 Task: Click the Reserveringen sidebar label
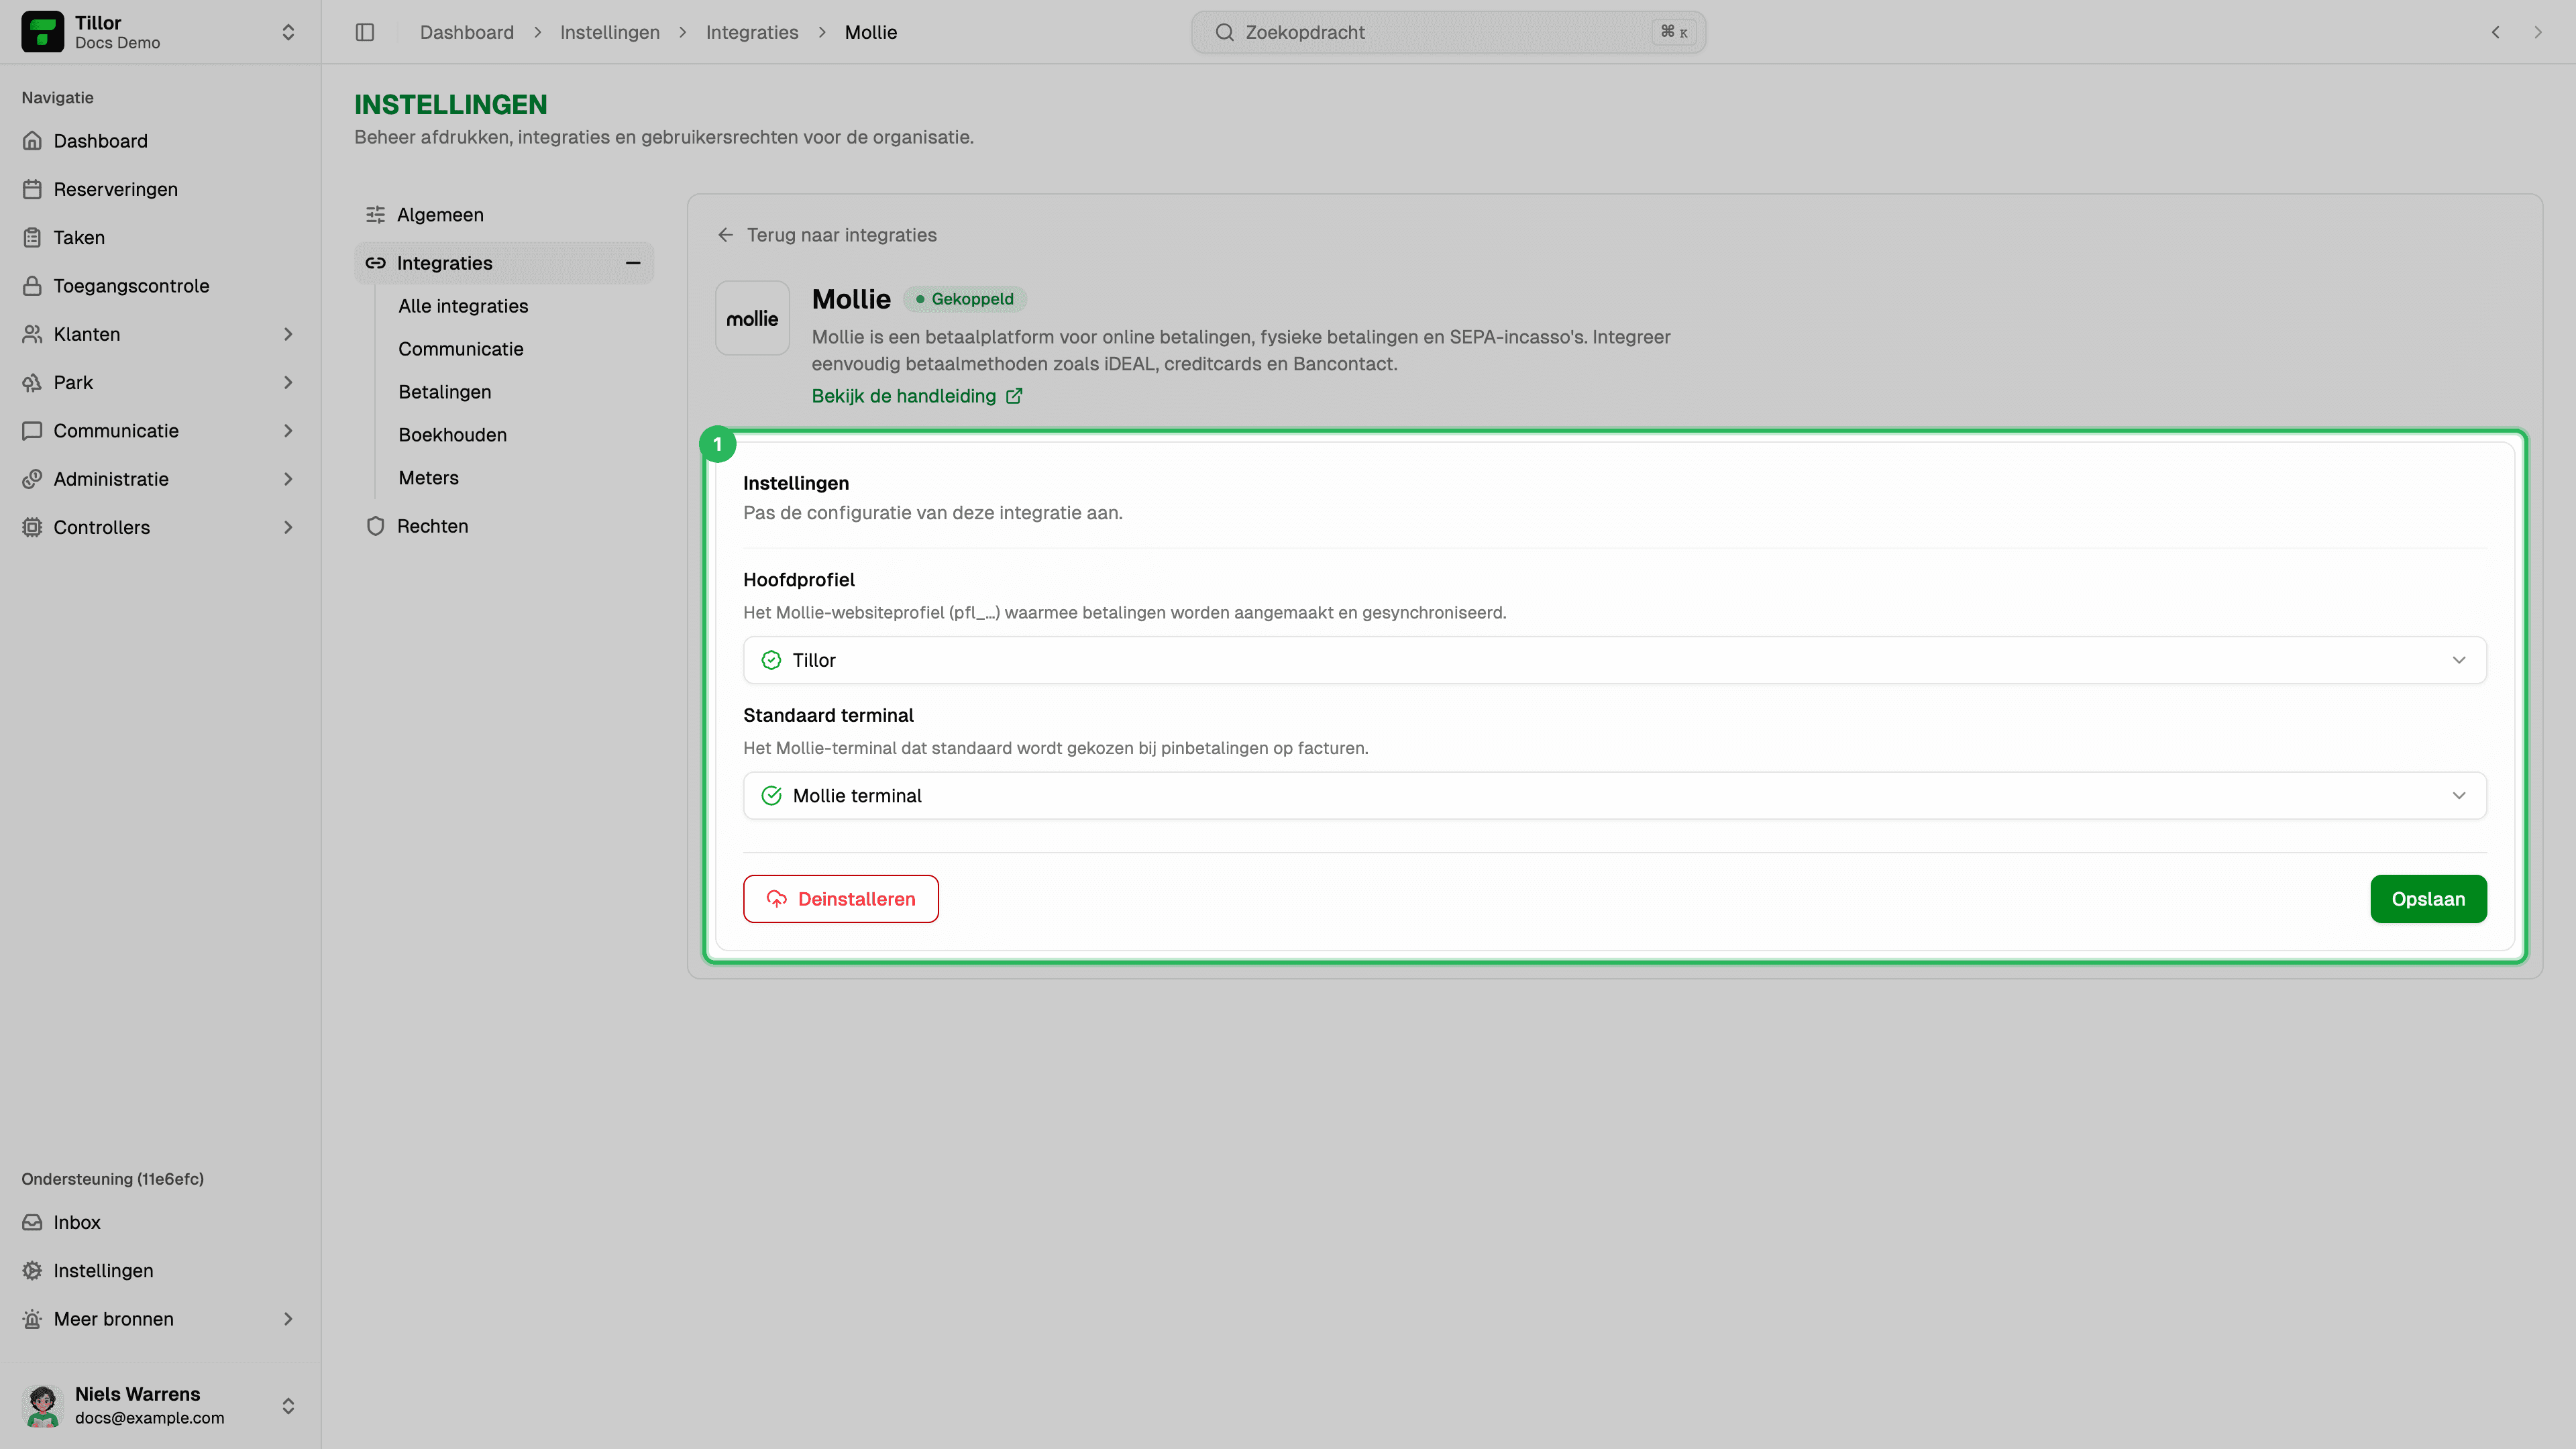tap(115, 189)
